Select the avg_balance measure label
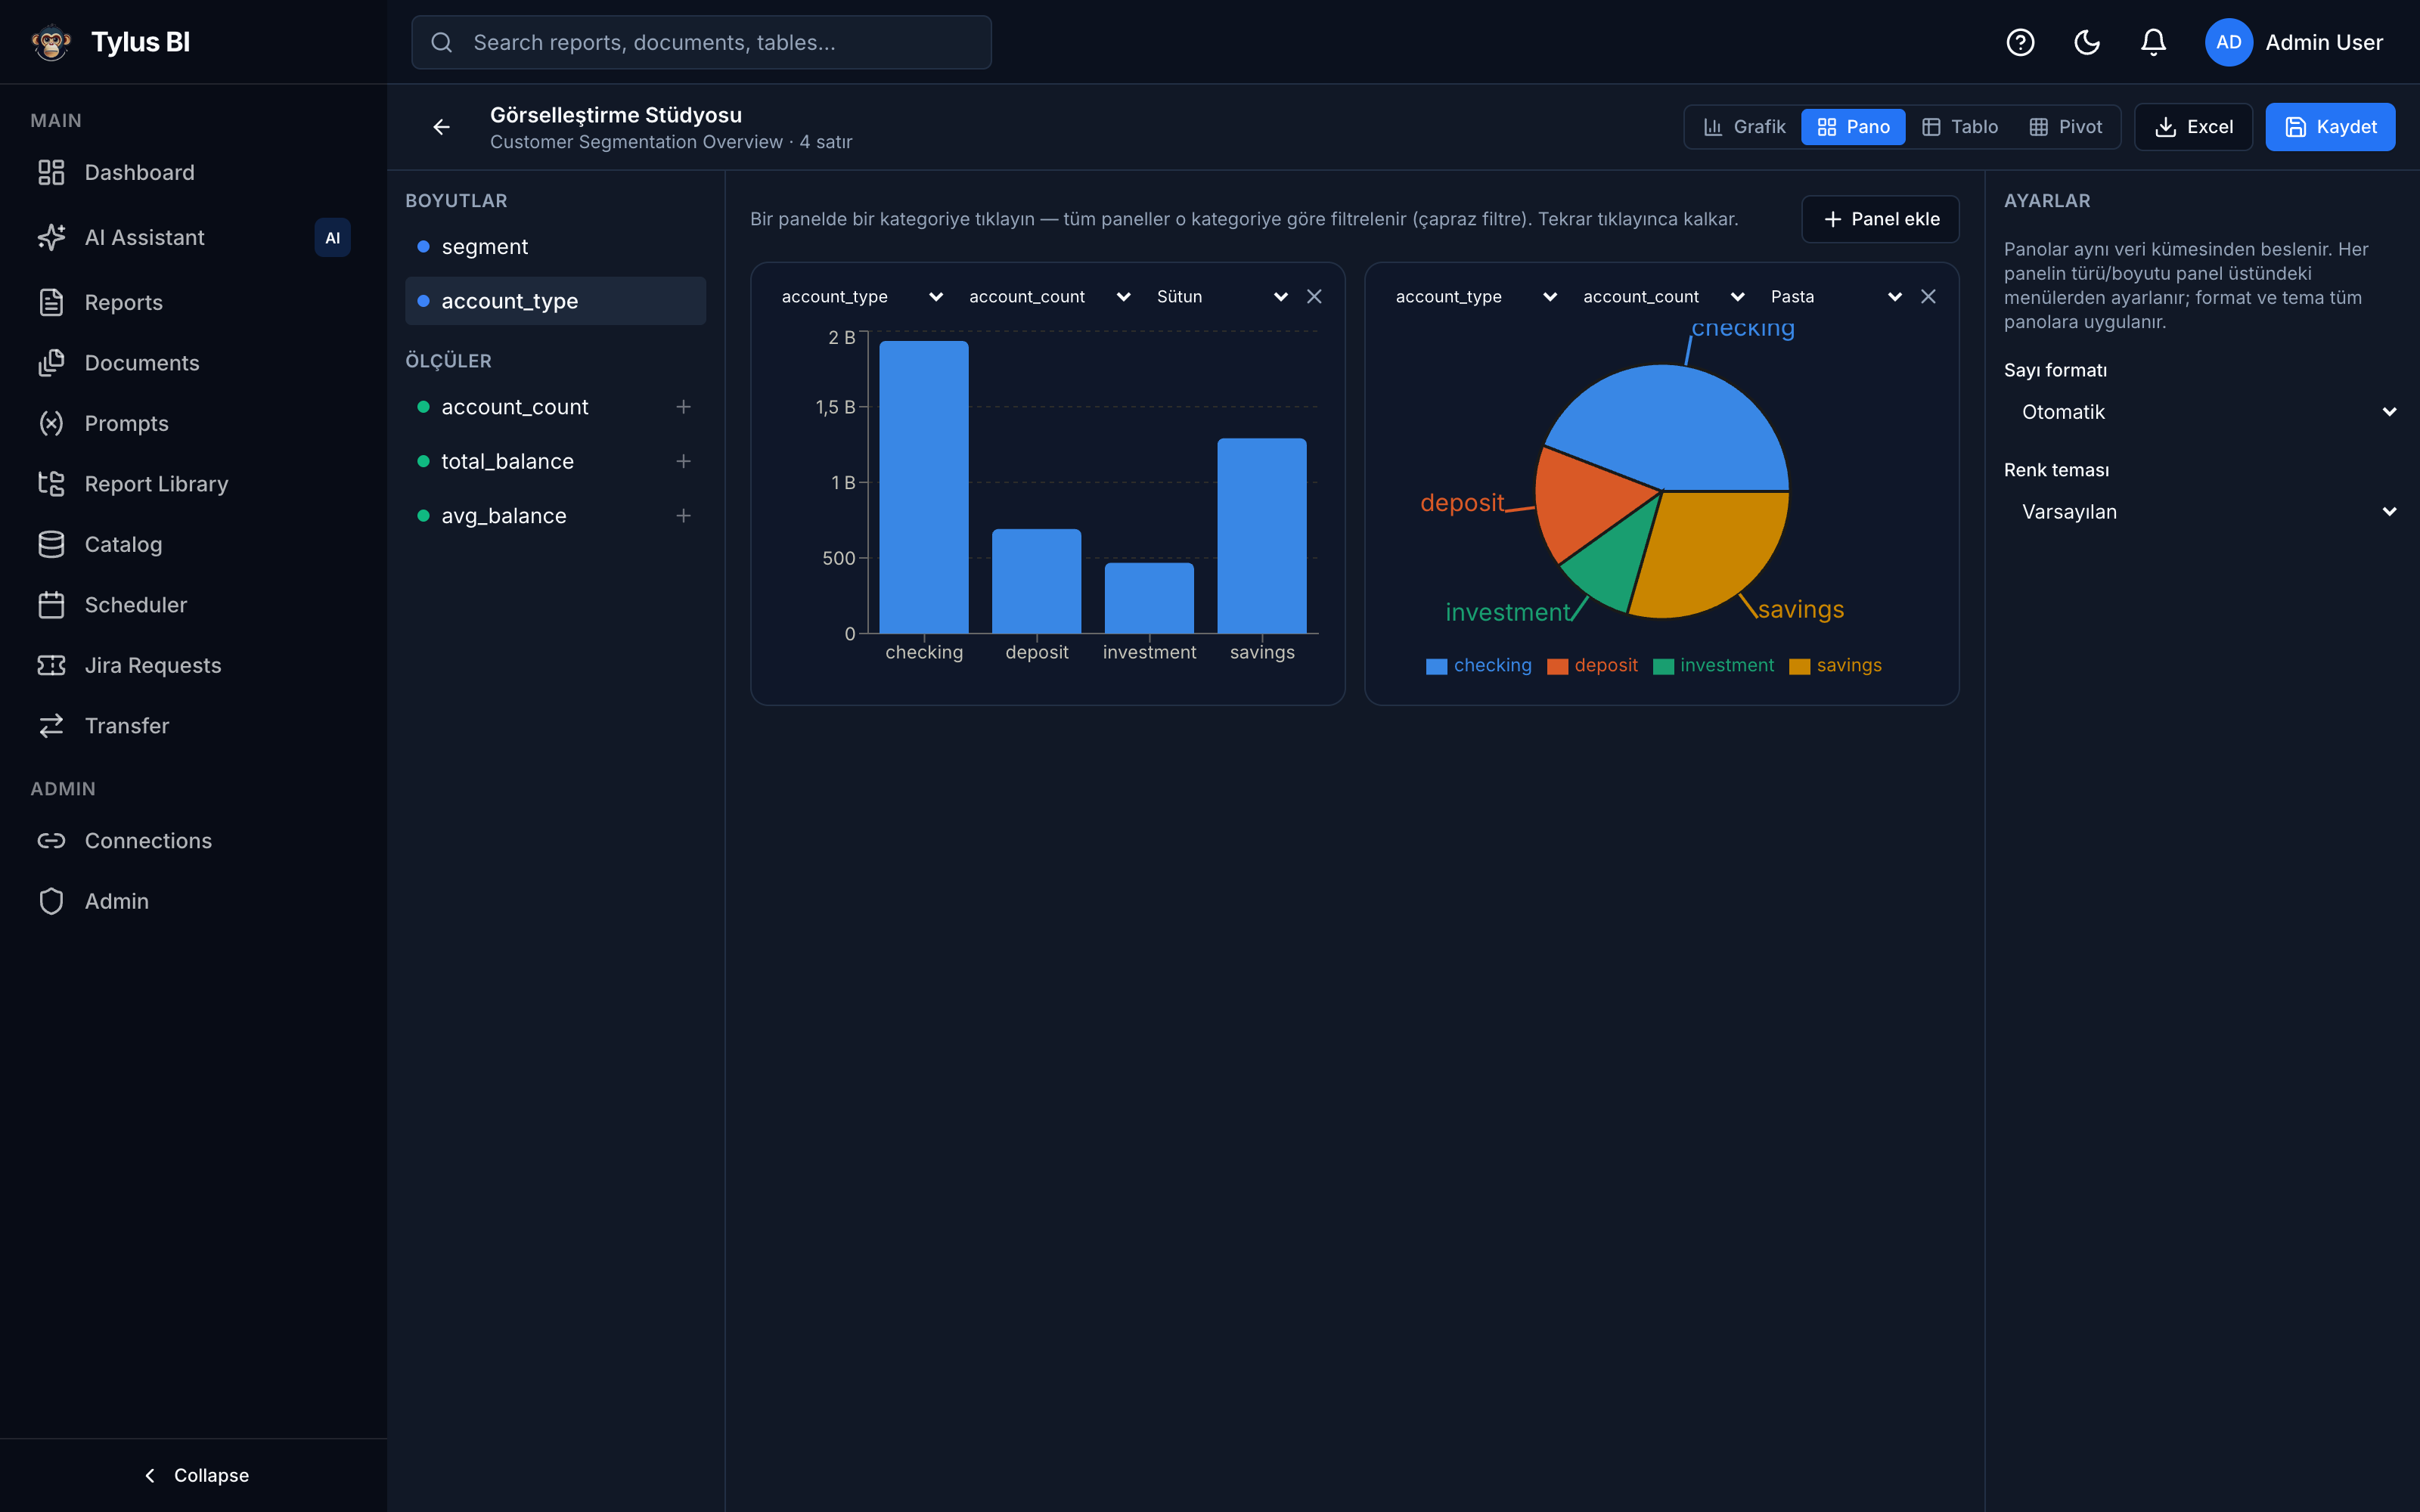This screenshot has width=2420, height=1512. coord(504,516)
